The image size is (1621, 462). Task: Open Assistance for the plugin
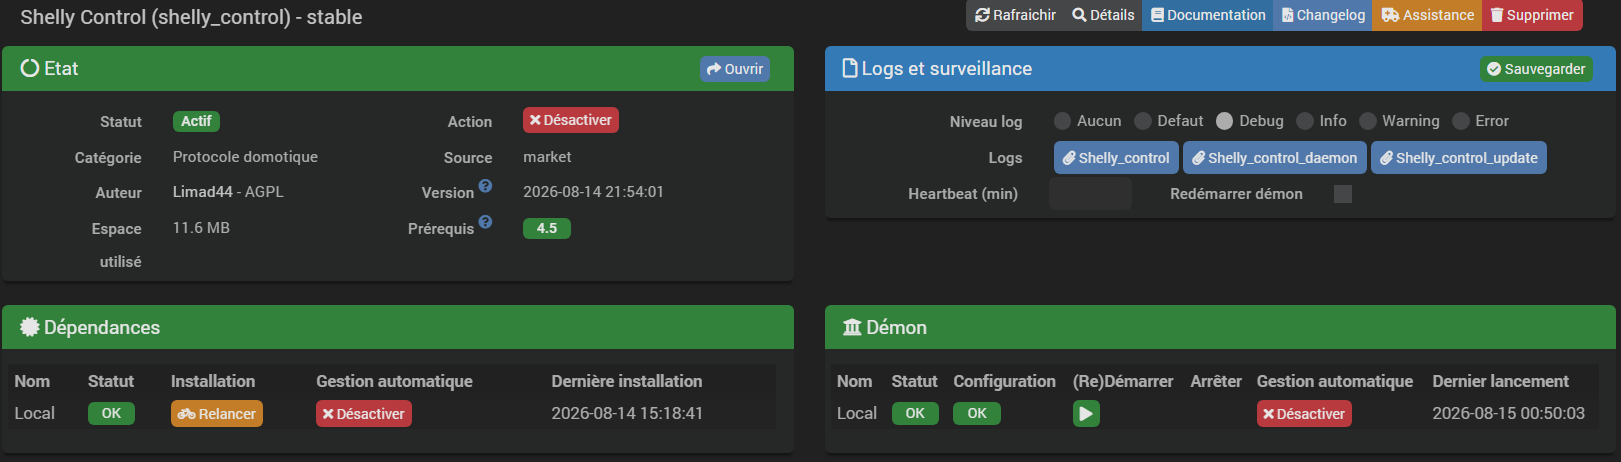click(x=1427, y=15)
